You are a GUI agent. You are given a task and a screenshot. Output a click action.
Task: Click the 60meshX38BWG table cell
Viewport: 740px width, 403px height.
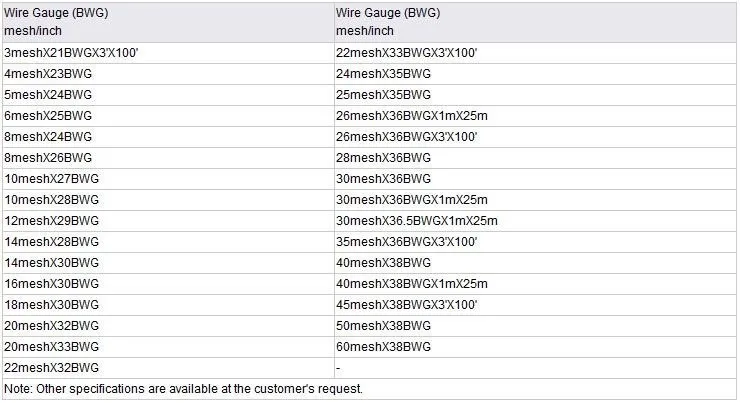click(x=535, y=347)
